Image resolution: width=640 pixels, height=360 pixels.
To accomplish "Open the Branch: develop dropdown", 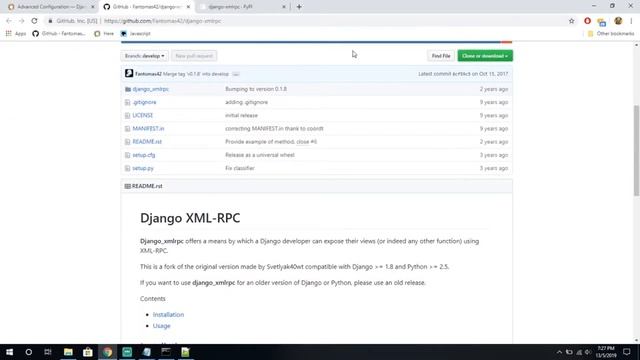I will (144, 56).
